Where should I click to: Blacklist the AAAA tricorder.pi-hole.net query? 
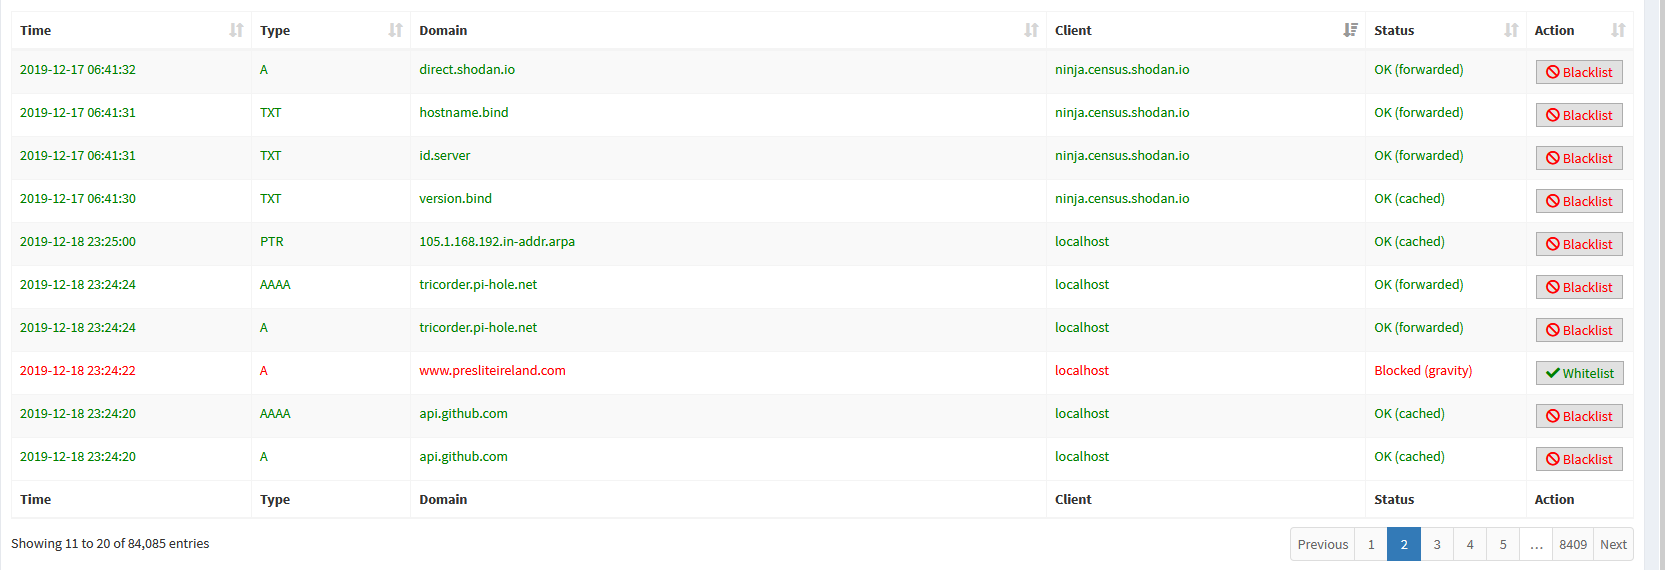pos(1579,287)
